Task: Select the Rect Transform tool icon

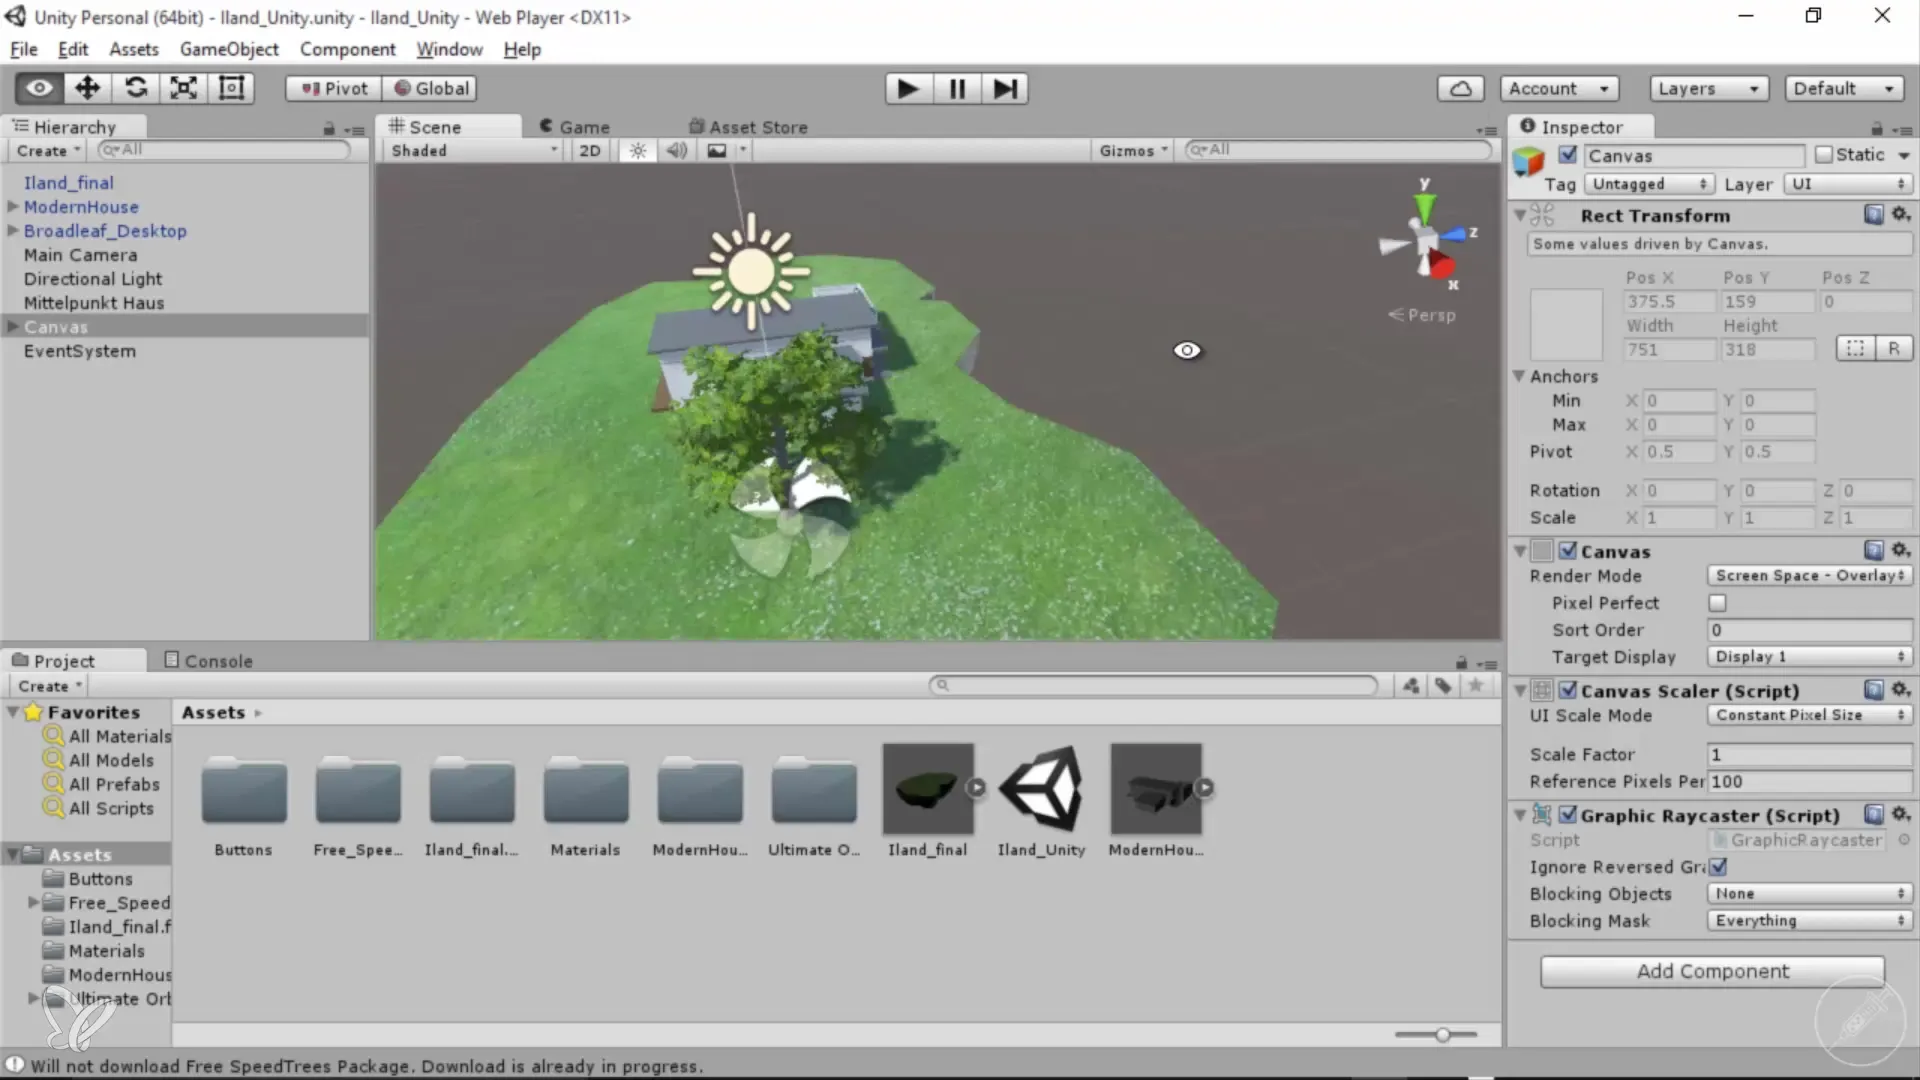Action: pyautogui.click(x=232, y=88)
